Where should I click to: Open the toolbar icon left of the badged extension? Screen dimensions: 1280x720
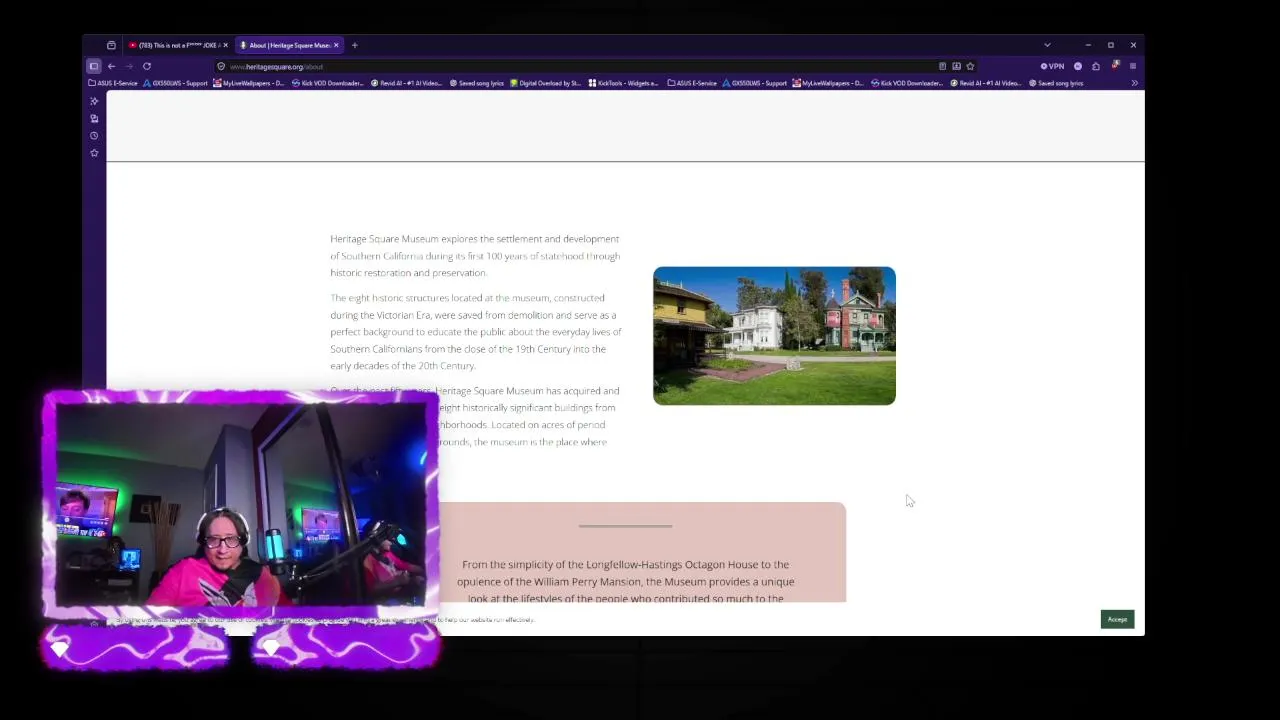(x=1096, y=66)
